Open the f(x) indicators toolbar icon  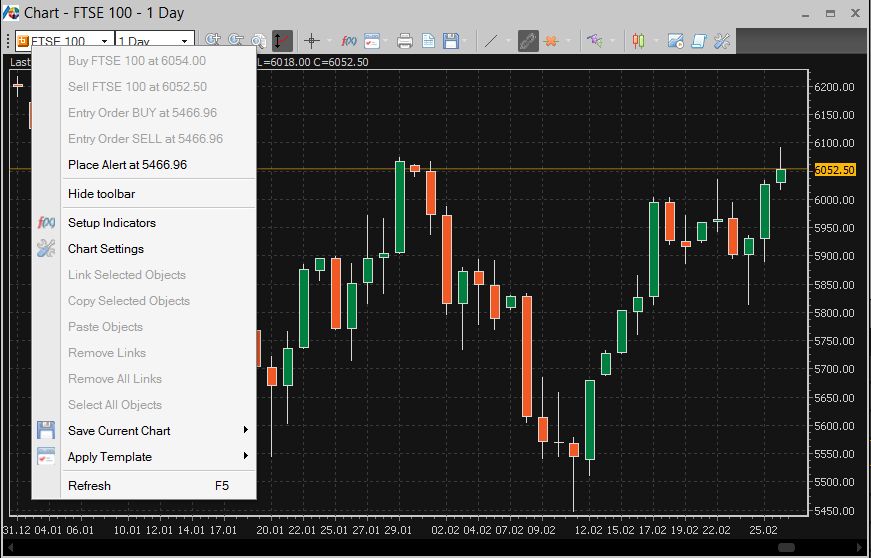pyautogui.click(x=348, y=41)
